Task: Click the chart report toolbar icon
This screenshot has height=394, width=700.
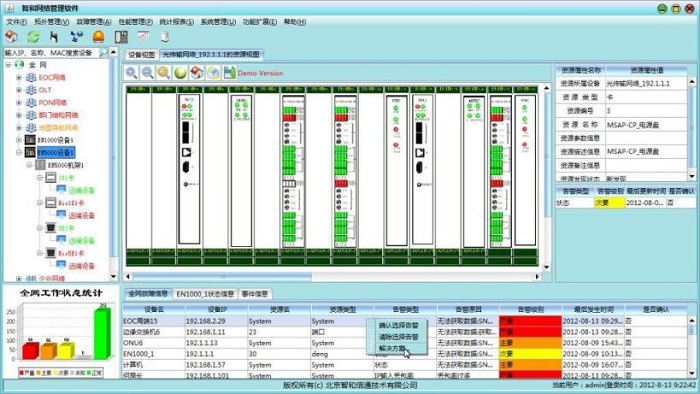Action: tap(143, 36)
